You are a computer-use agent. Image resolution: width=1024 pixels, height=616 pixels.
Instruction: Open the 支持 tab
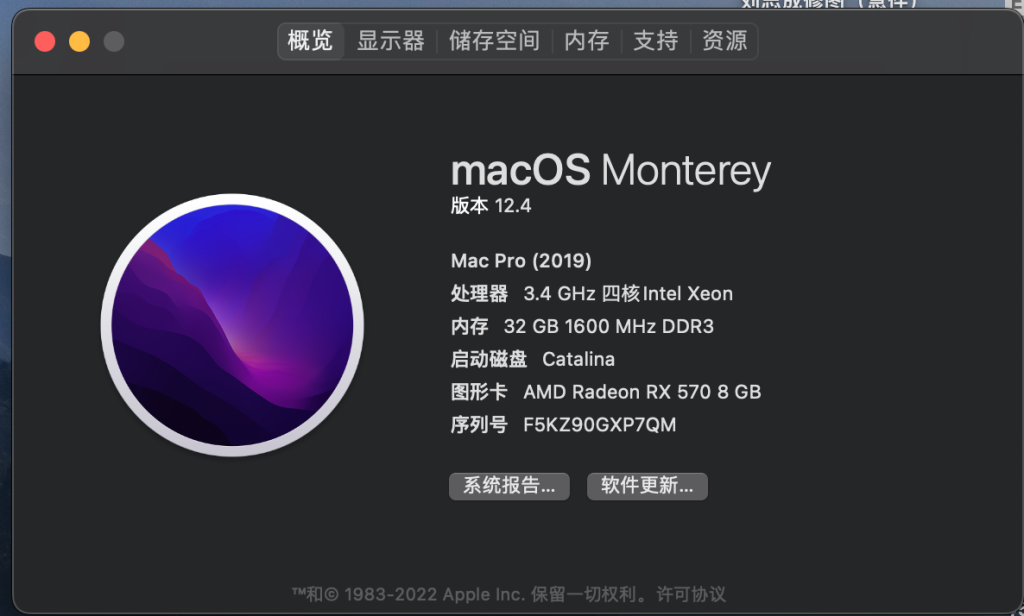[656, 41]
